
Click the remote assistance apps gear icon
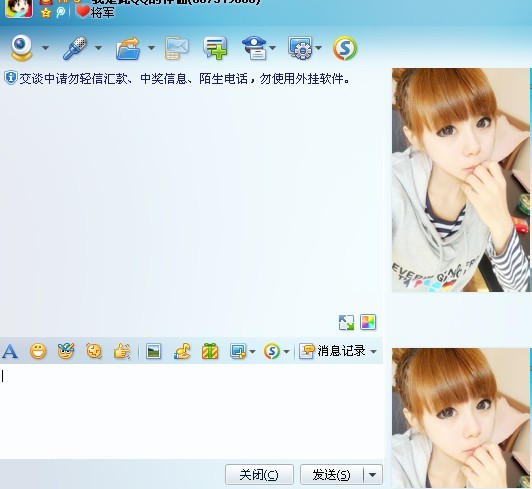[300, 48]
